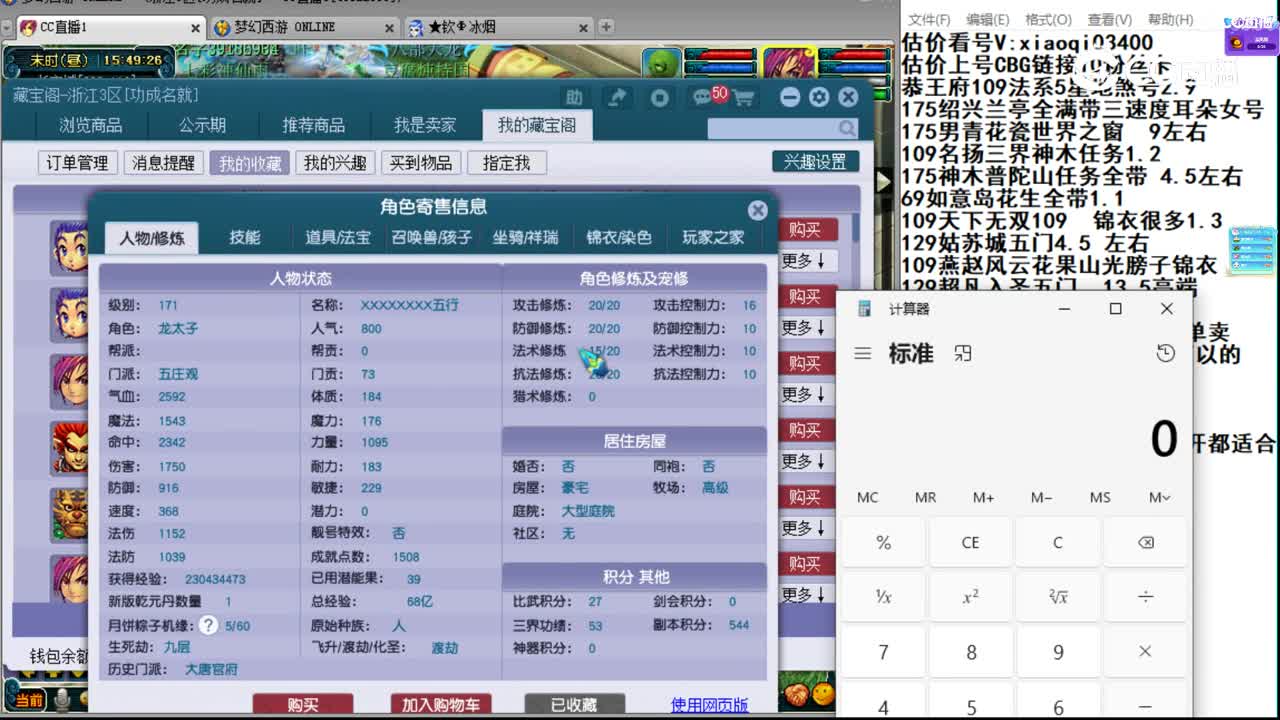Expand the fifth 更多 dropdown in list

pyautogui.click(x=805, y=528)
